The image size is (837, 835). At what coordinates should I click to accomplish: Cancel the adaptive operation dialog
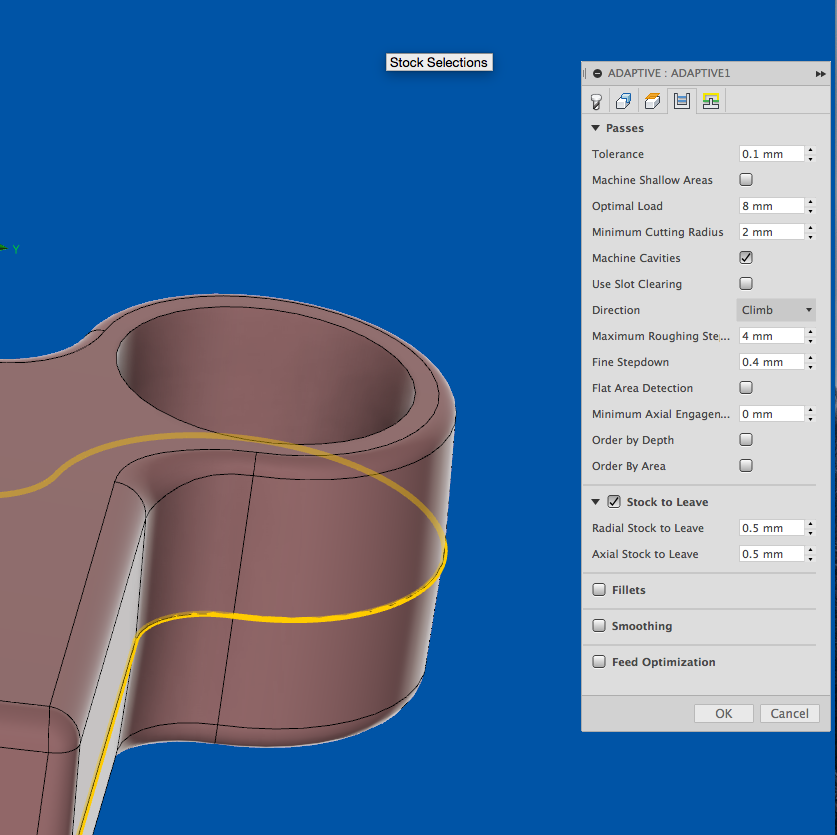click(789, 713)
